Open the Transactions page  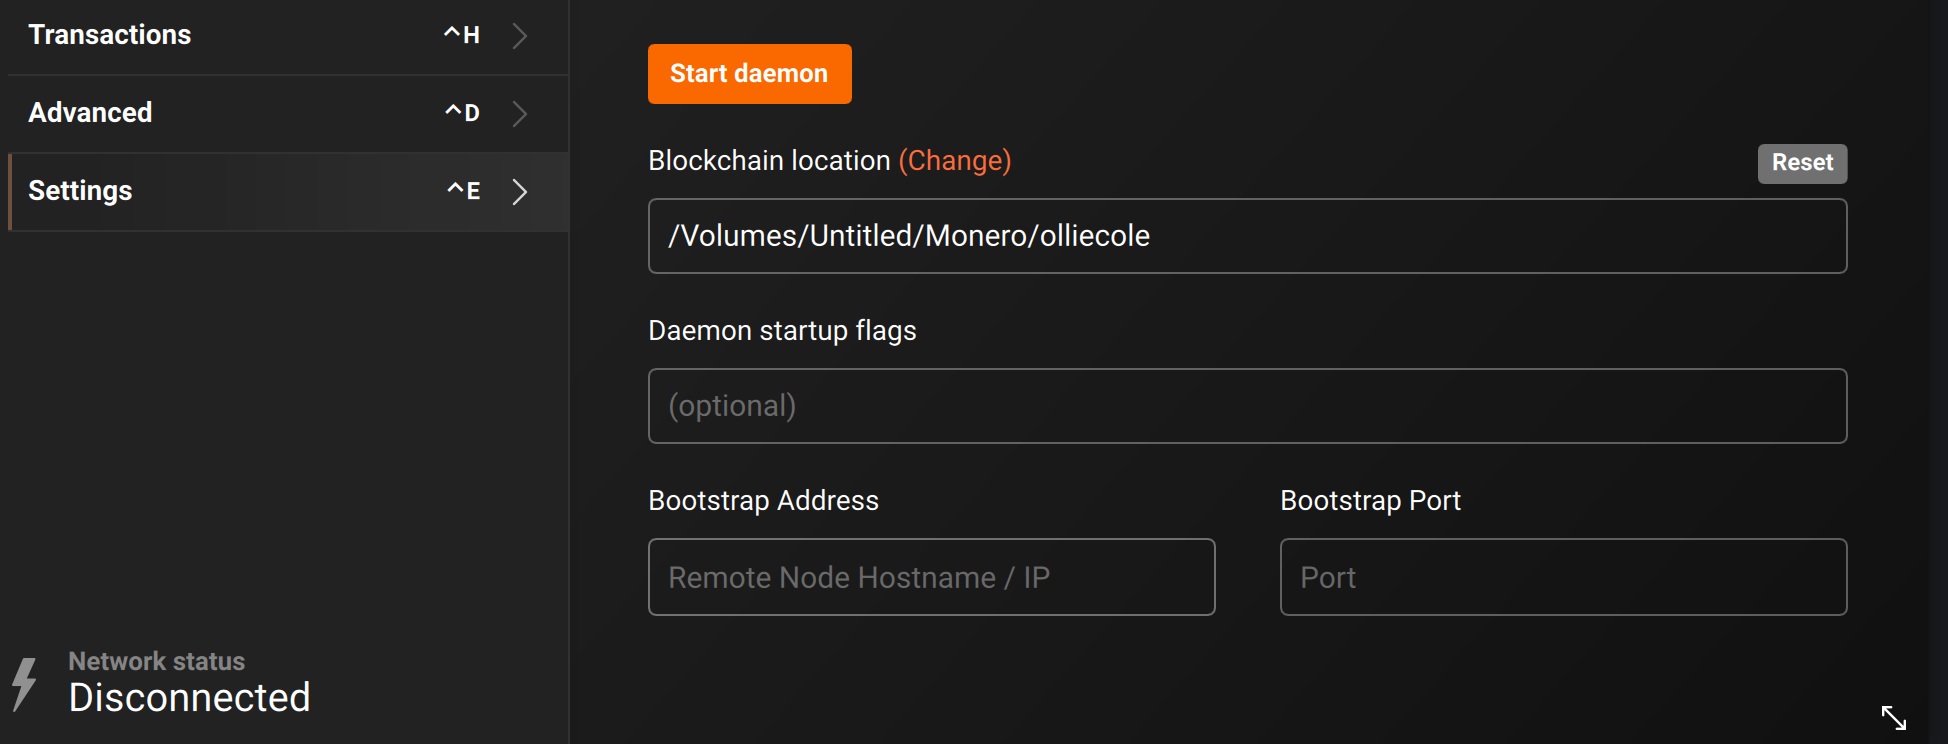point(110,35)
